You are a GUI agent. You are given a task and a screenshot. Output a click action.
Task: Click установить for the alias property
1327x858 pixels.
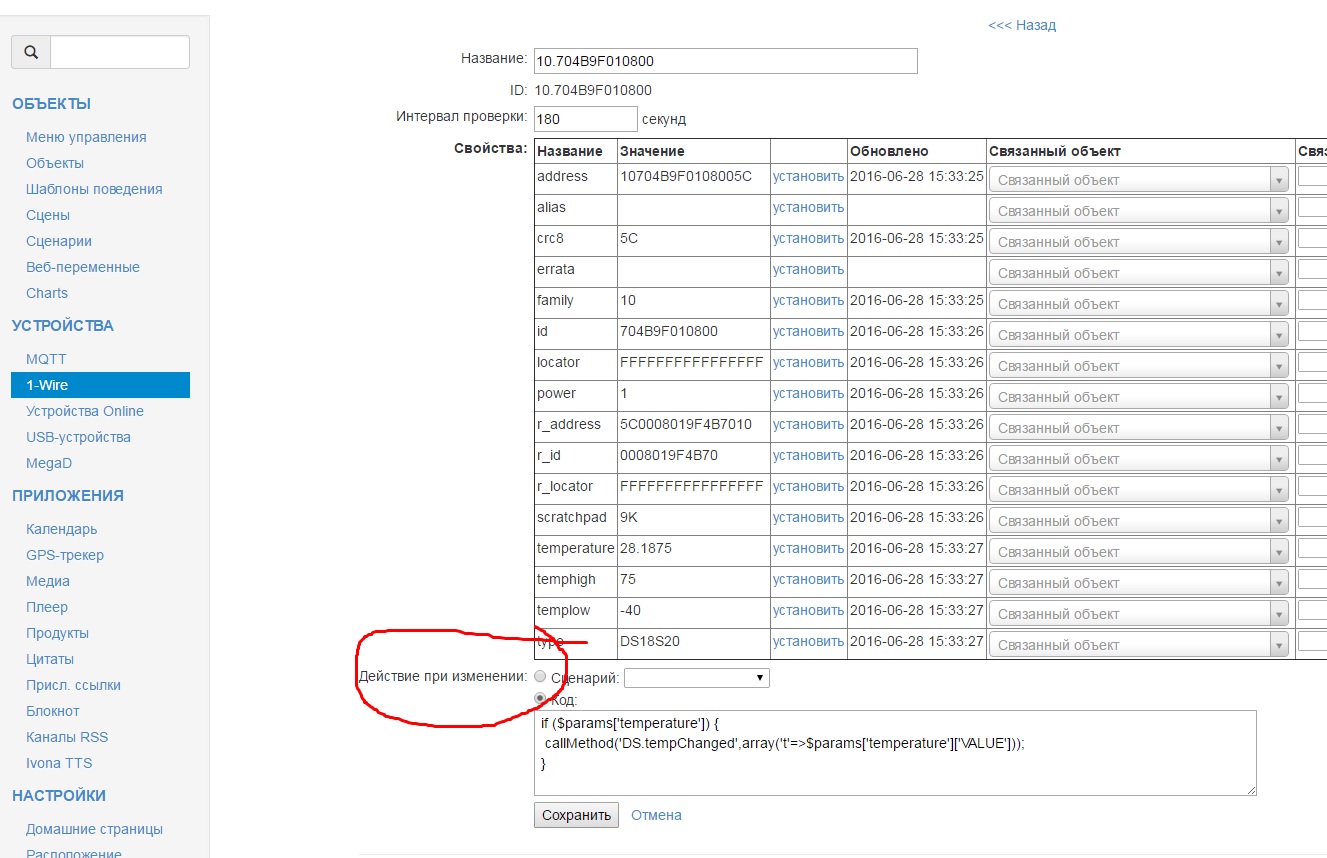809,207
